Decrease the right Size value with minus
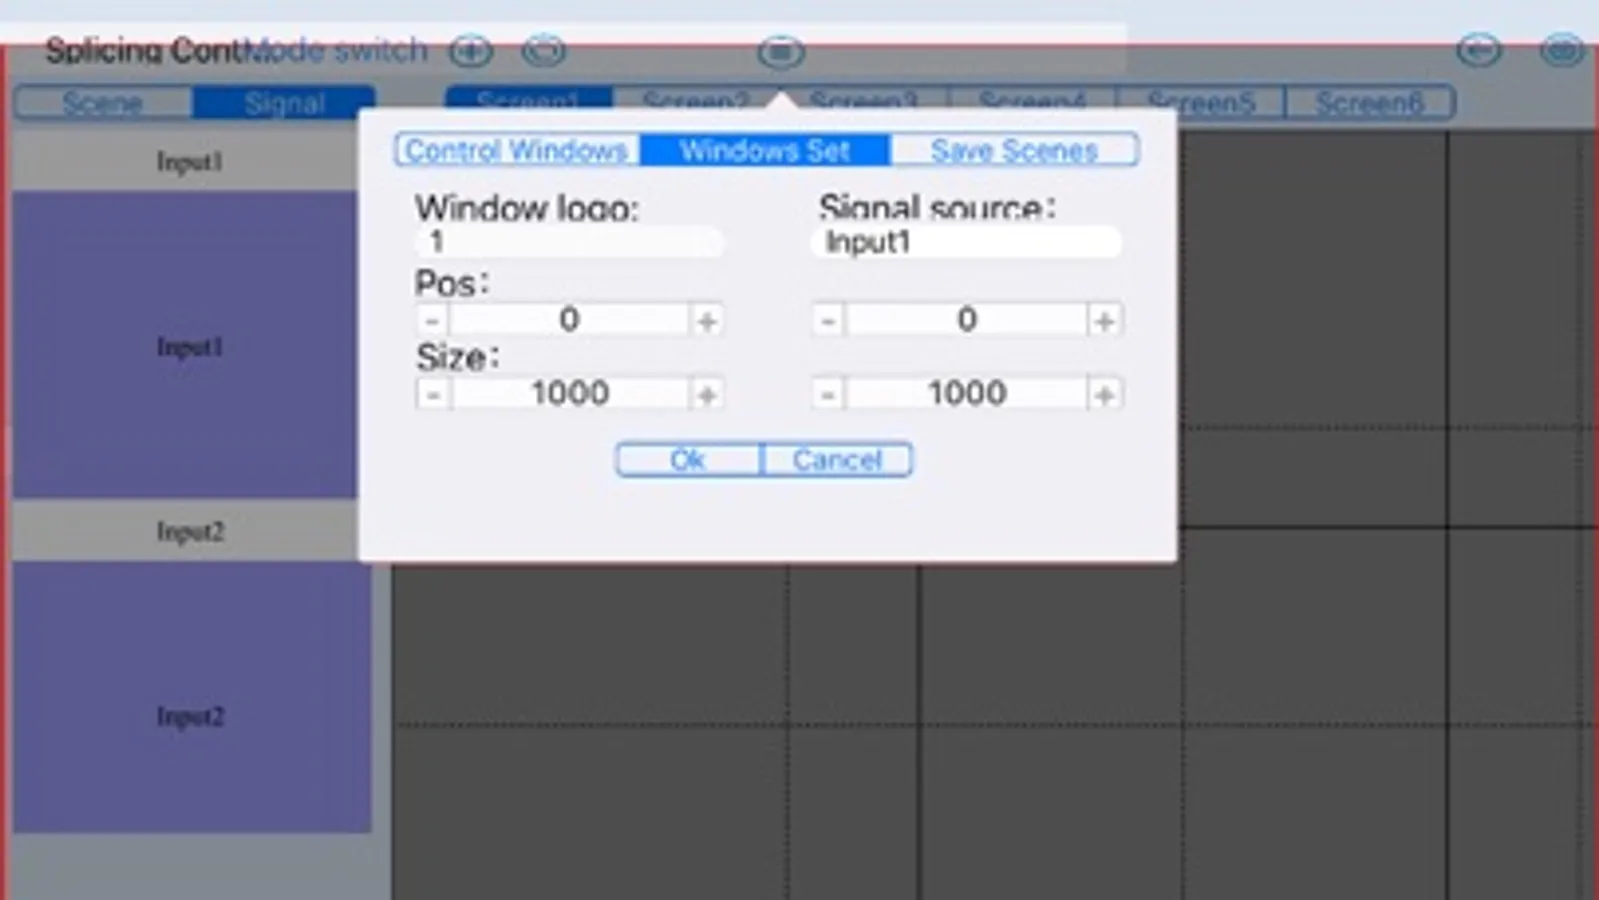The height and width of the screenshot is (900, 1599). coord(828,394)
